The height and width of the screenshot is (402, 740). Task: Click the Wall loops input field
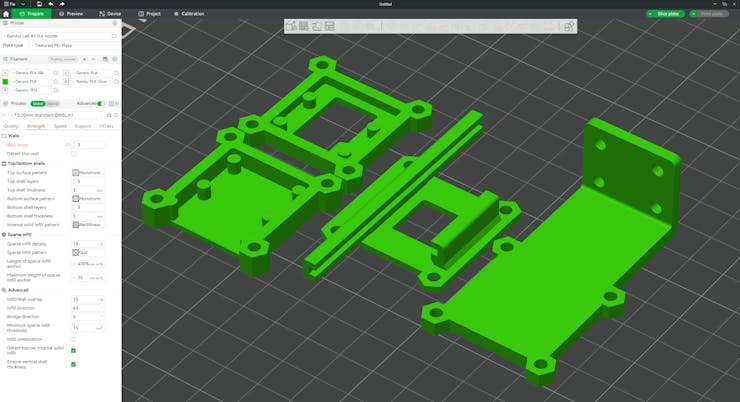88,145
